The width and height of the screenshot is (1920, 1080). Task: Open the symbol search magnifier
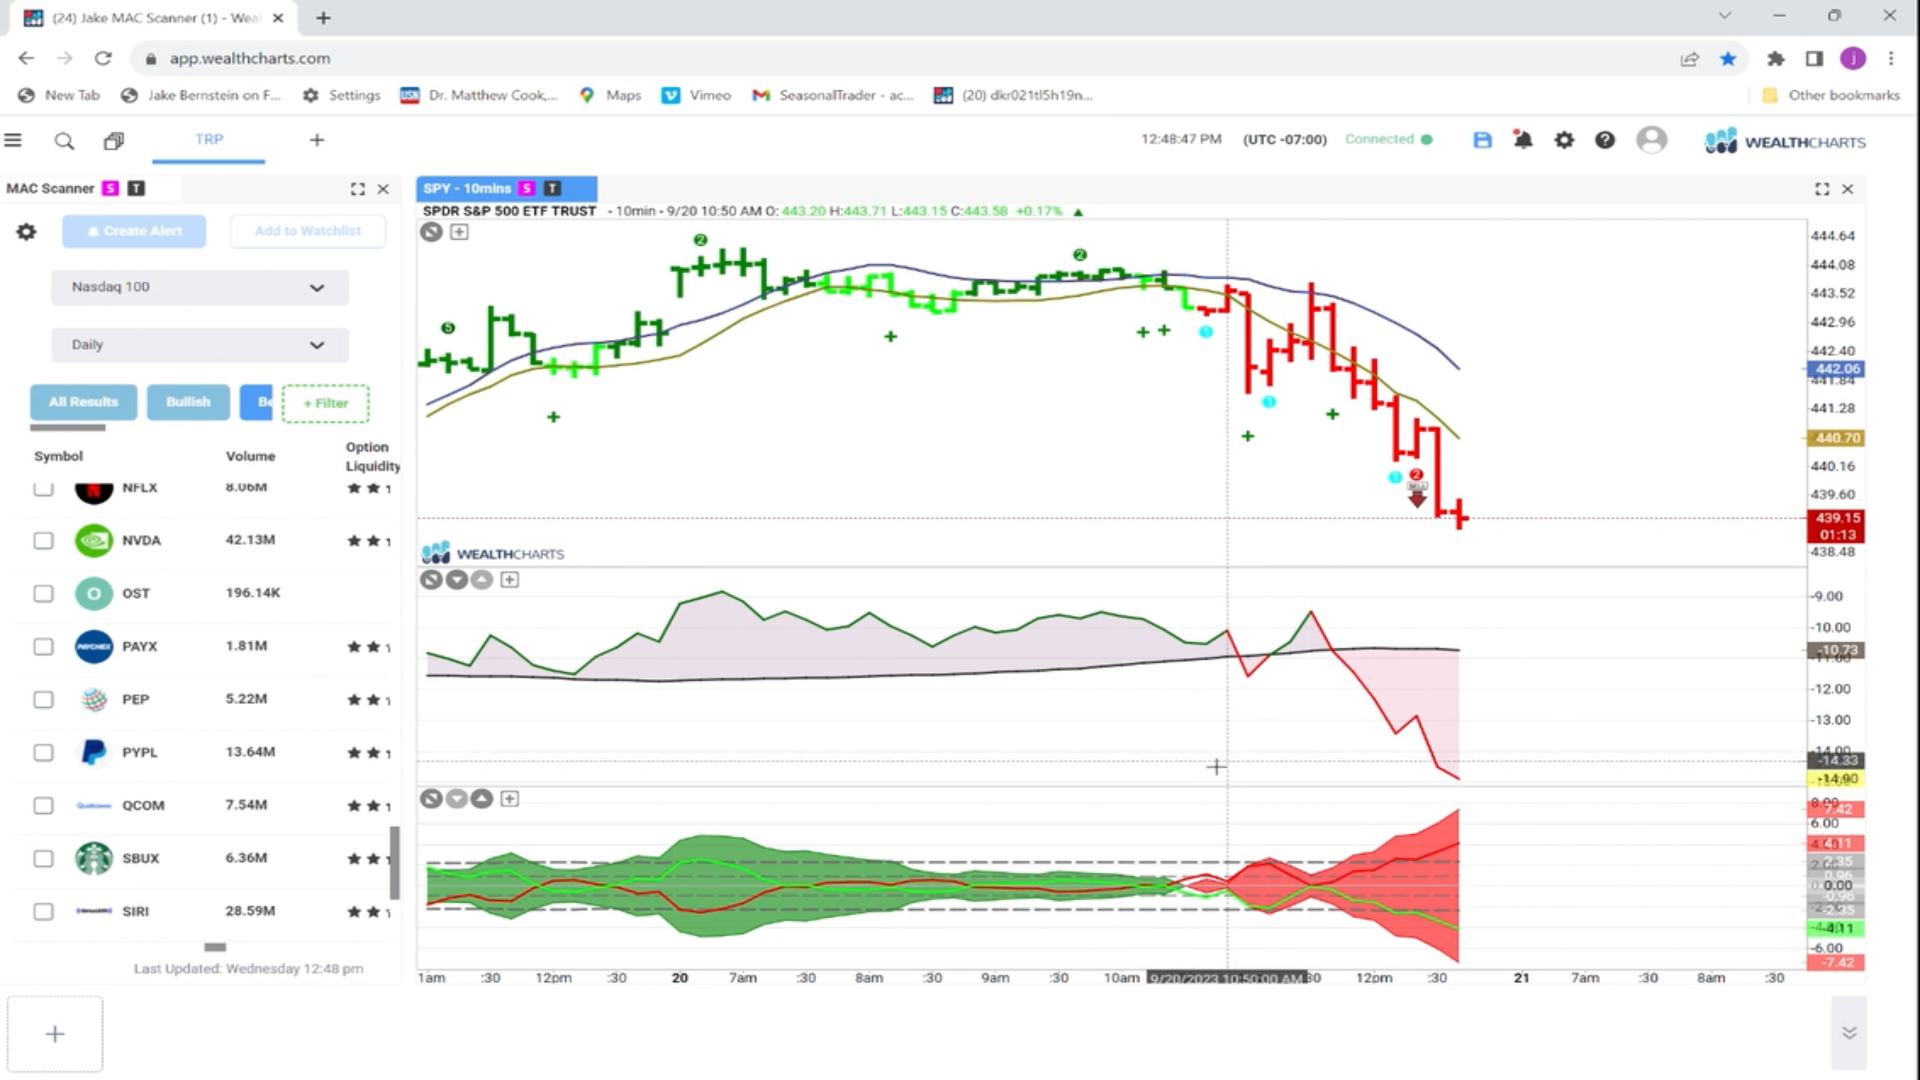coord(64,141)
